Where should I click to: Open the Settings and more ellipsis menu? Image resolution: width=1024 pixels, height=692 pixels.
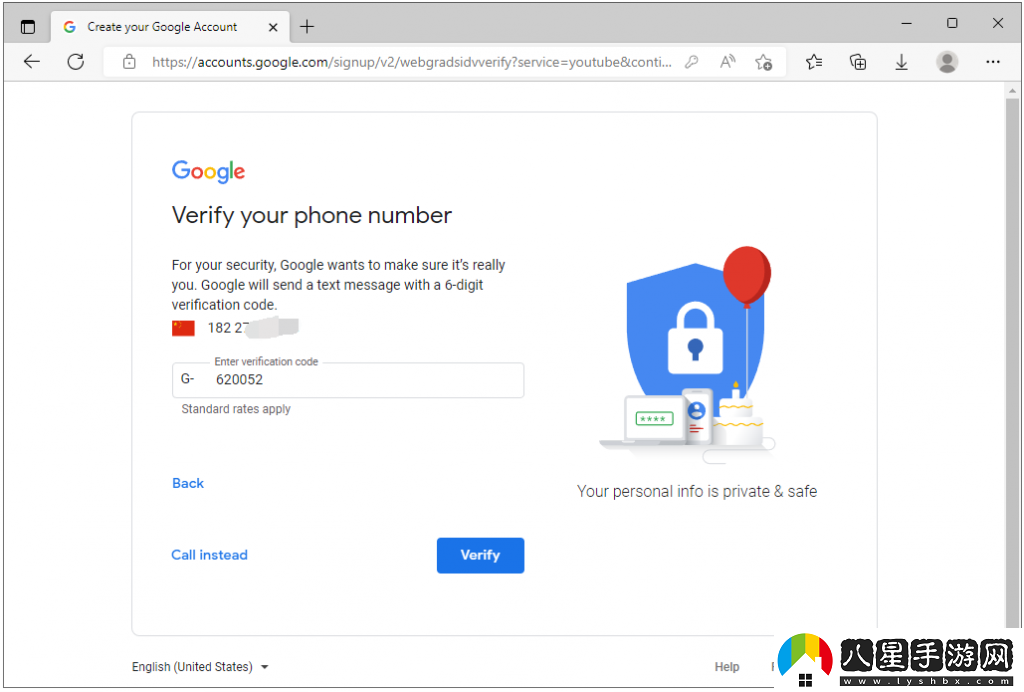[992, 62]
